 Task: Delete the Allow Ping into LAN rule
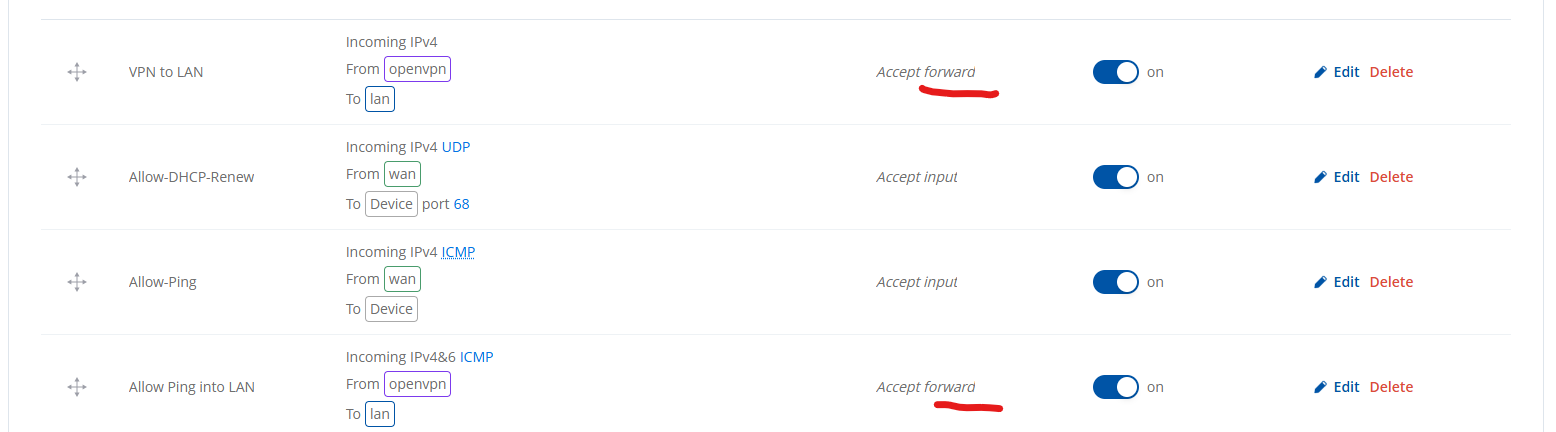(1391, 387)
